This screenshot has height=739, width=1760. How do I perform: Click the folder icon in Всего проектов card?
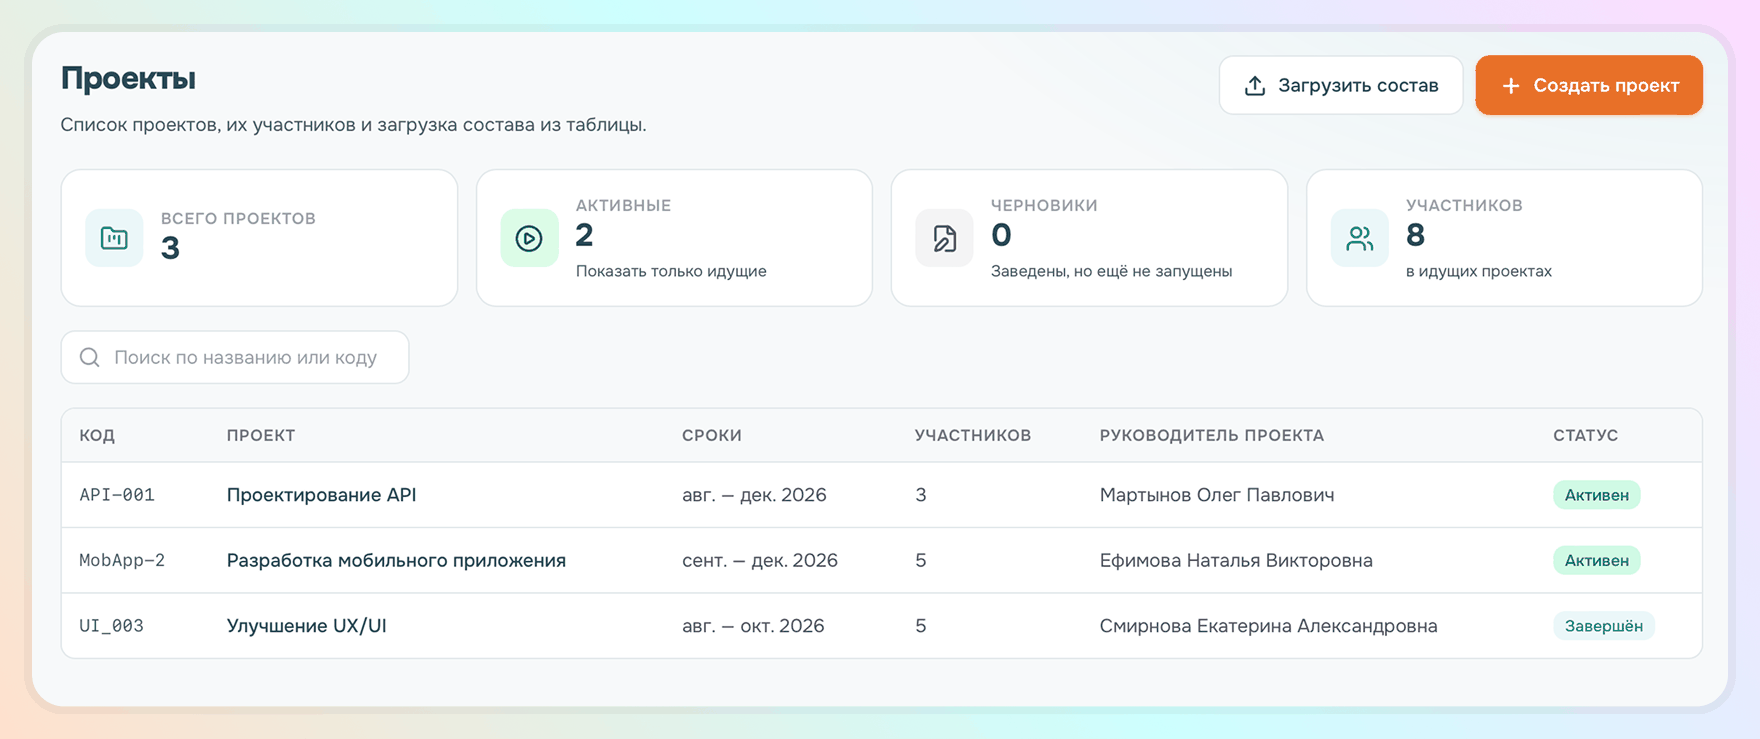coord(114,238)
